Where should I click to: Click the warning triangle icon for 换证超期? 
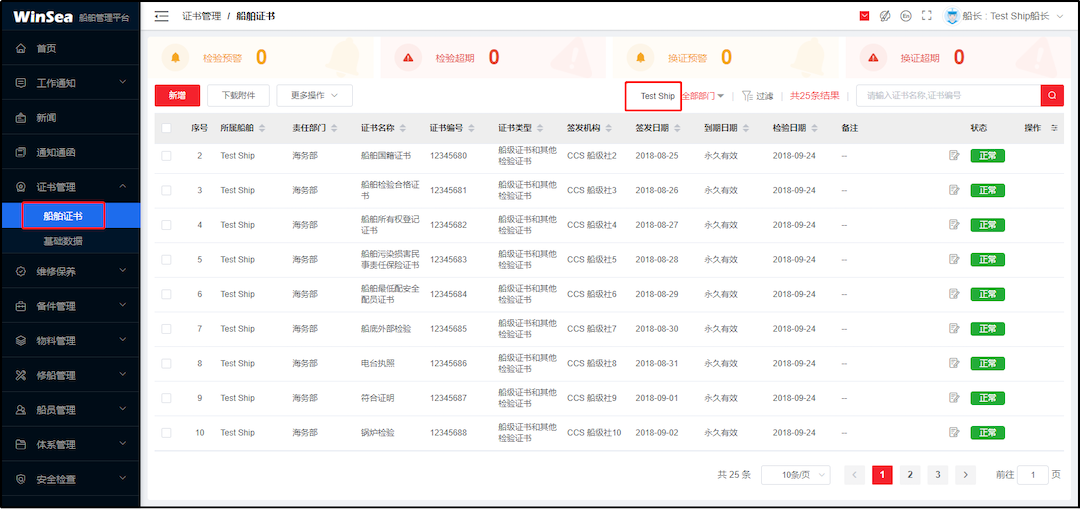click(x=873, y=57)
